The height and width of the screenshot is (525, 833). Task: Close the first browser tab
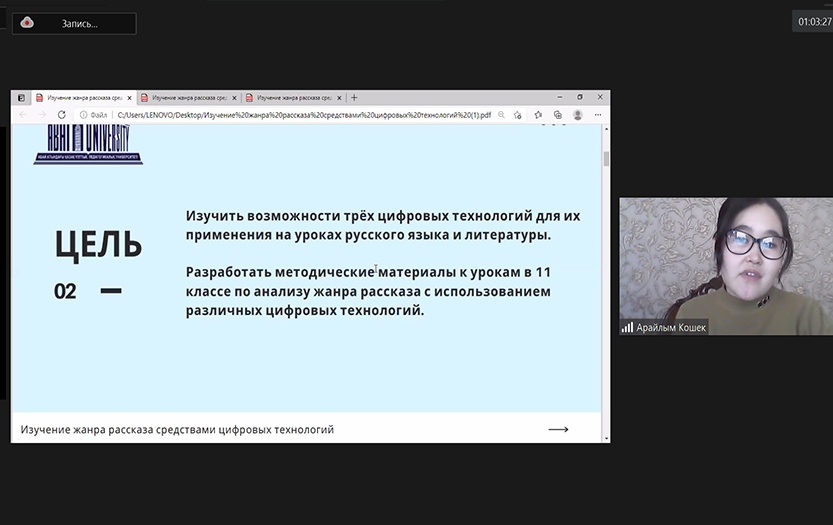pyautogui.click(x=130, y=98)
